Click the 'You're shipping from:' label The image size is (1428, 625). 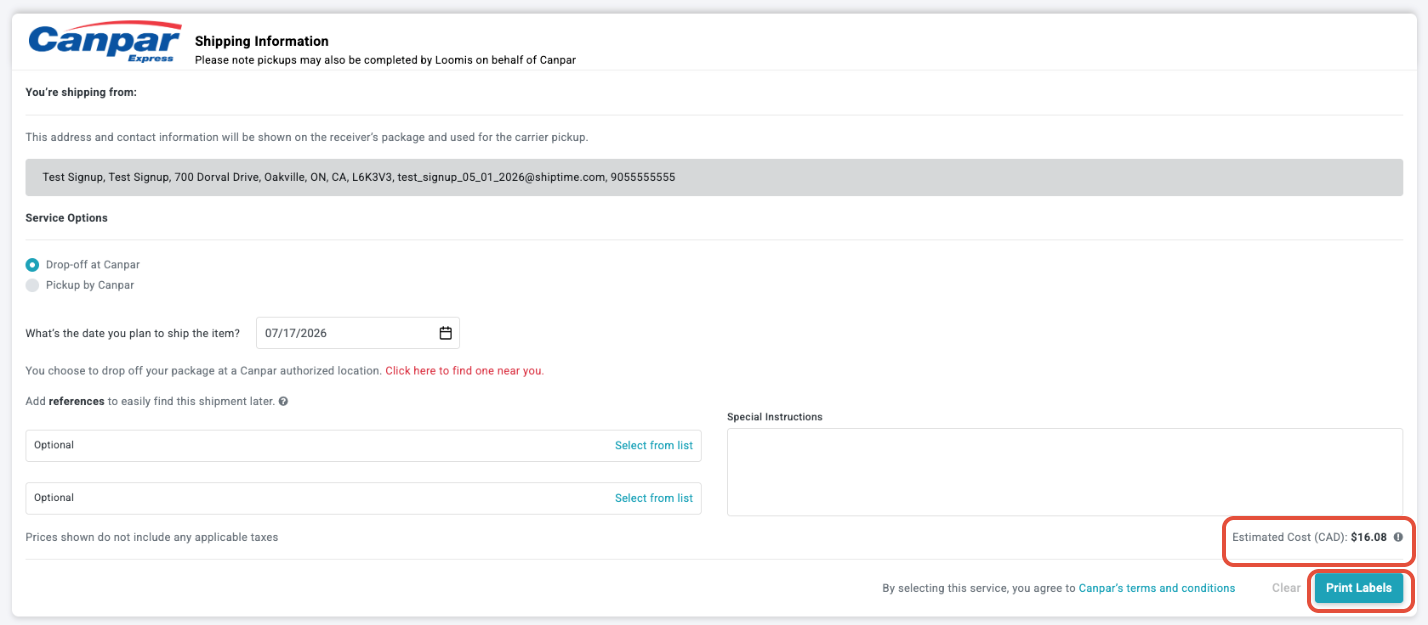[x=81, y=92]
